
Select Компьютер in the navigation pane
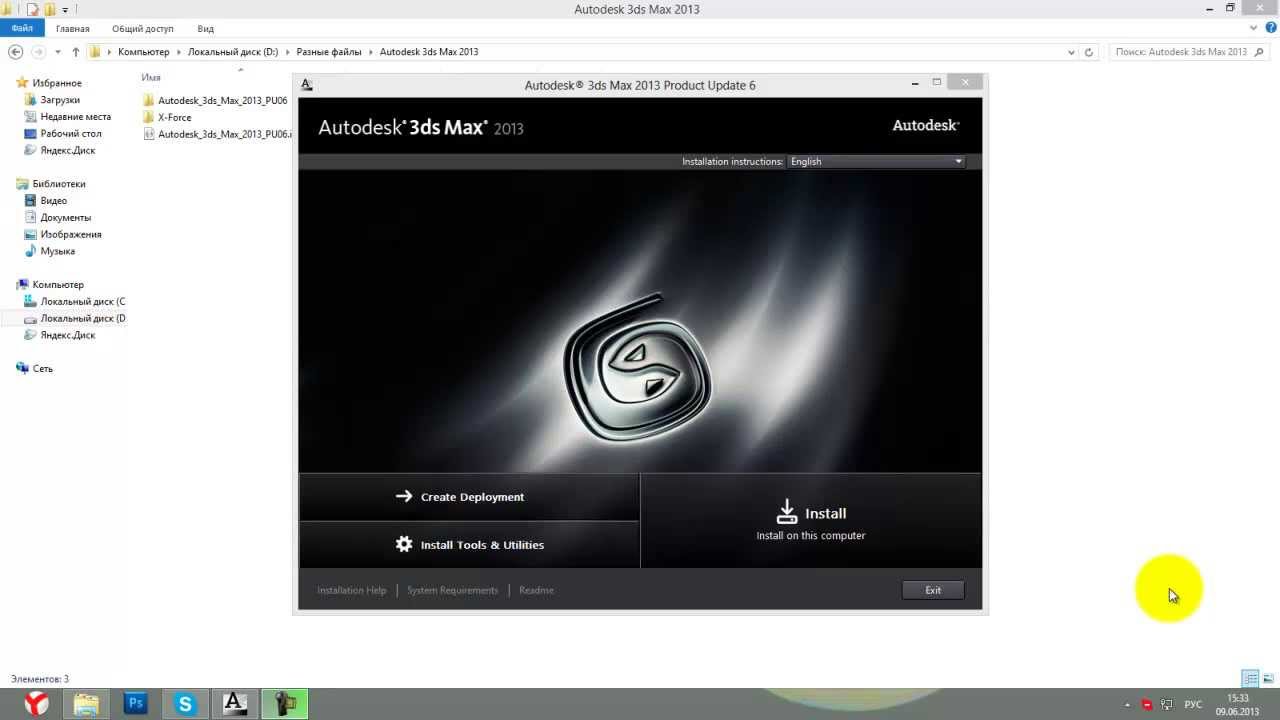[x=58, y=285]
